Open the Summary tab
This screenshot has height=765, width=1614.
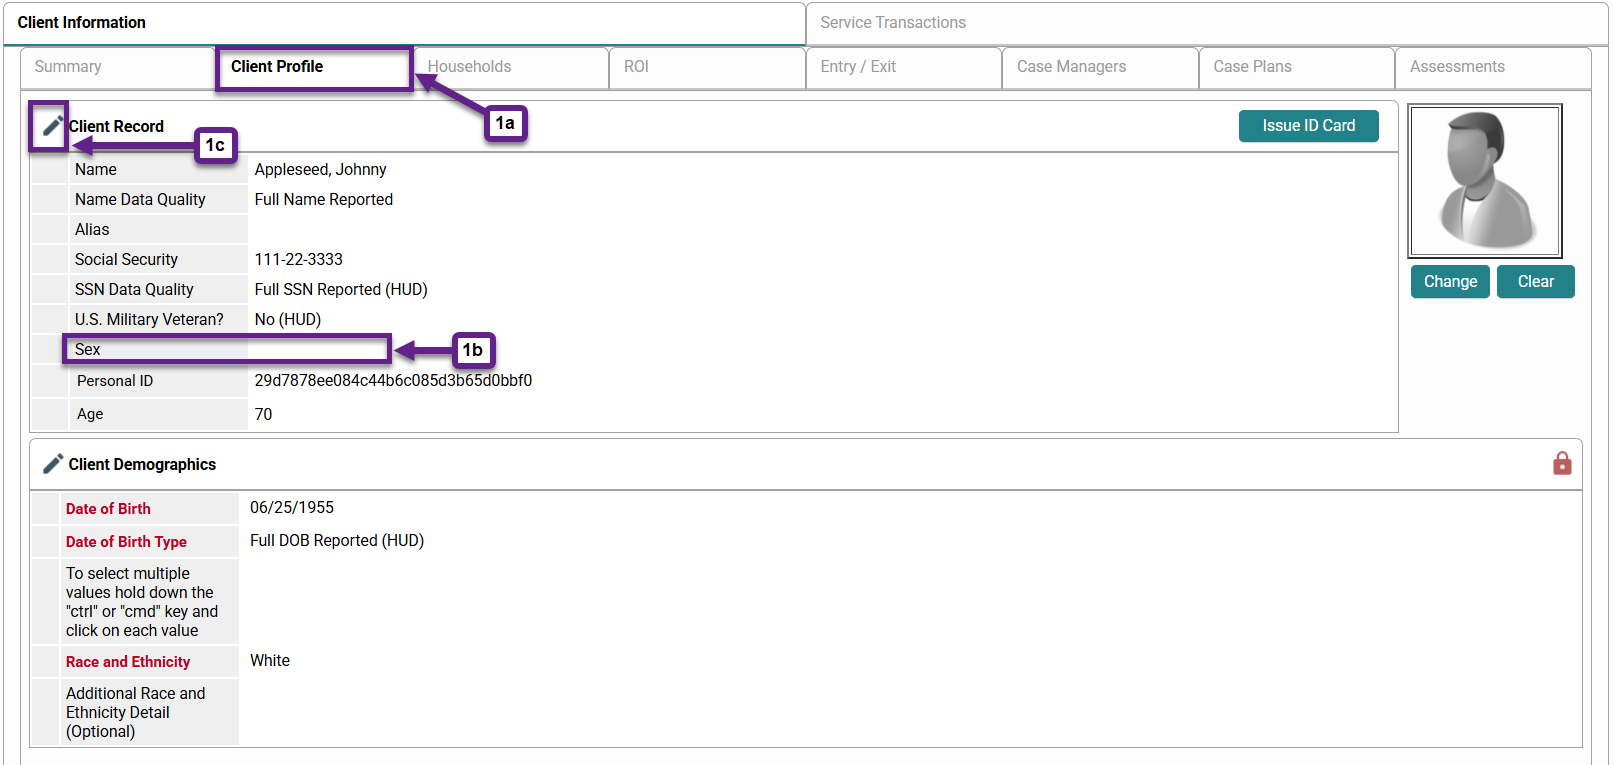coord(68,67)
